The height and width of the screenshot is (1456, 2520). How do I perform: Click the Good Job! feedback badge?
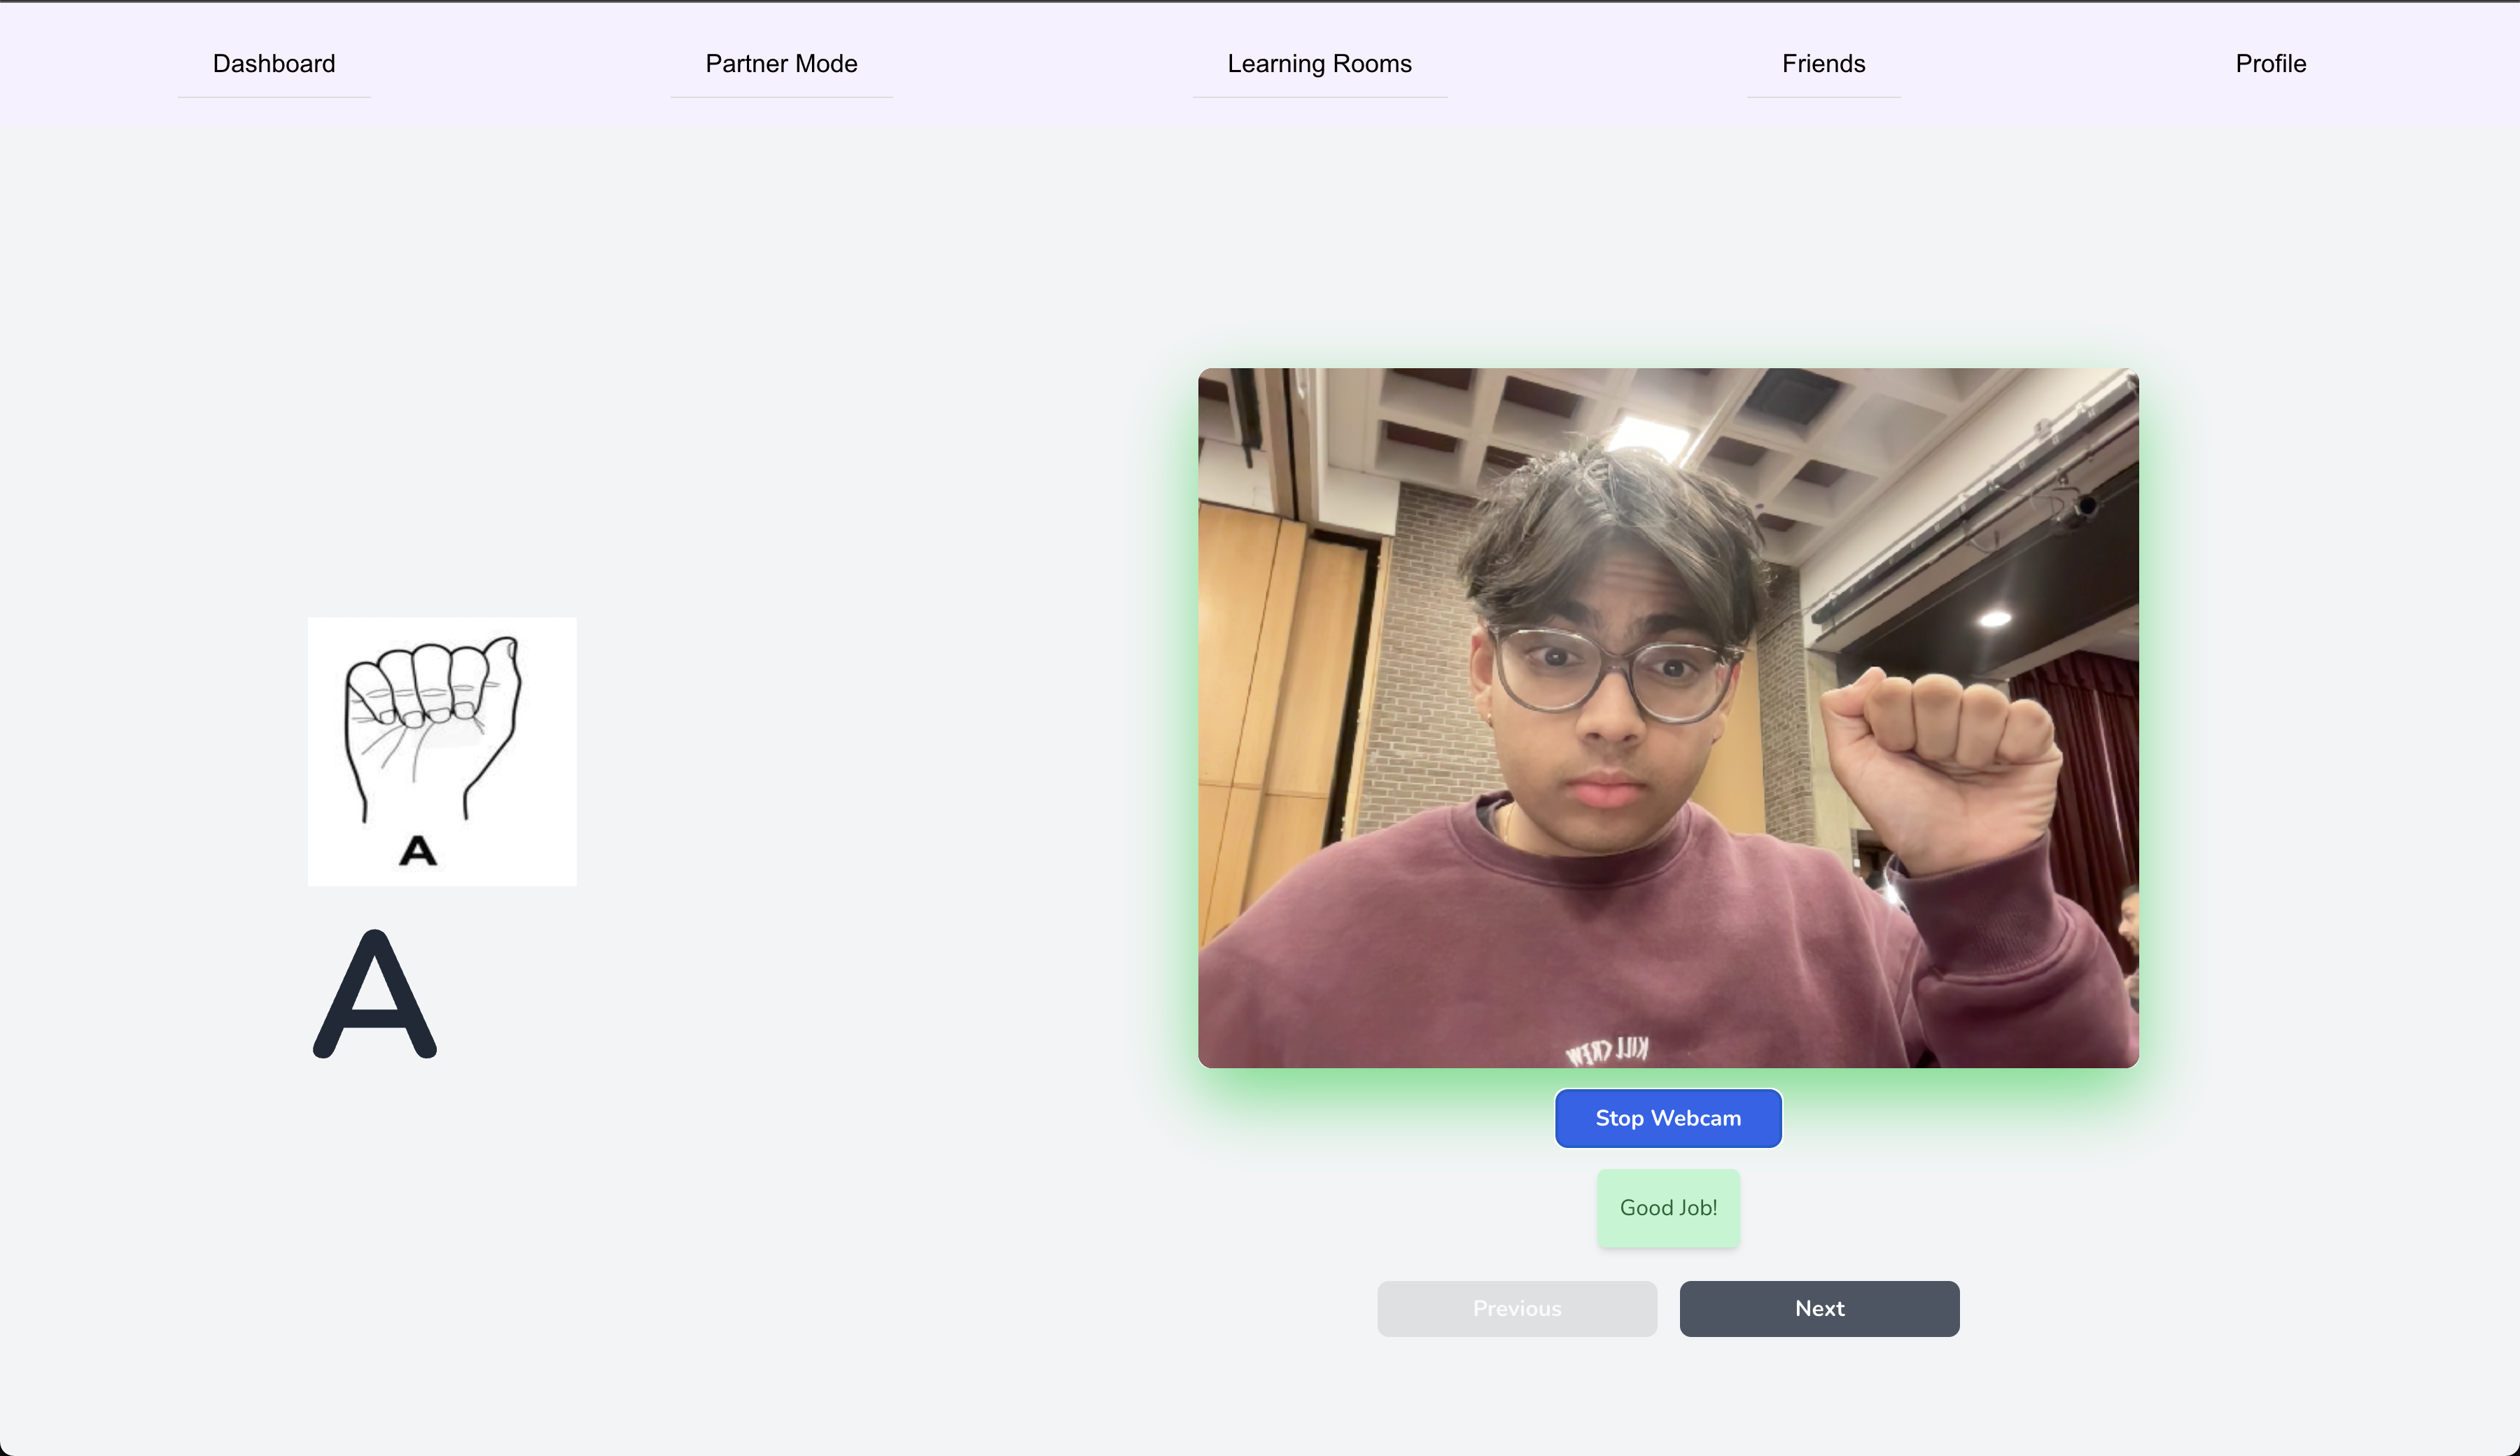click(1668, 1208)
